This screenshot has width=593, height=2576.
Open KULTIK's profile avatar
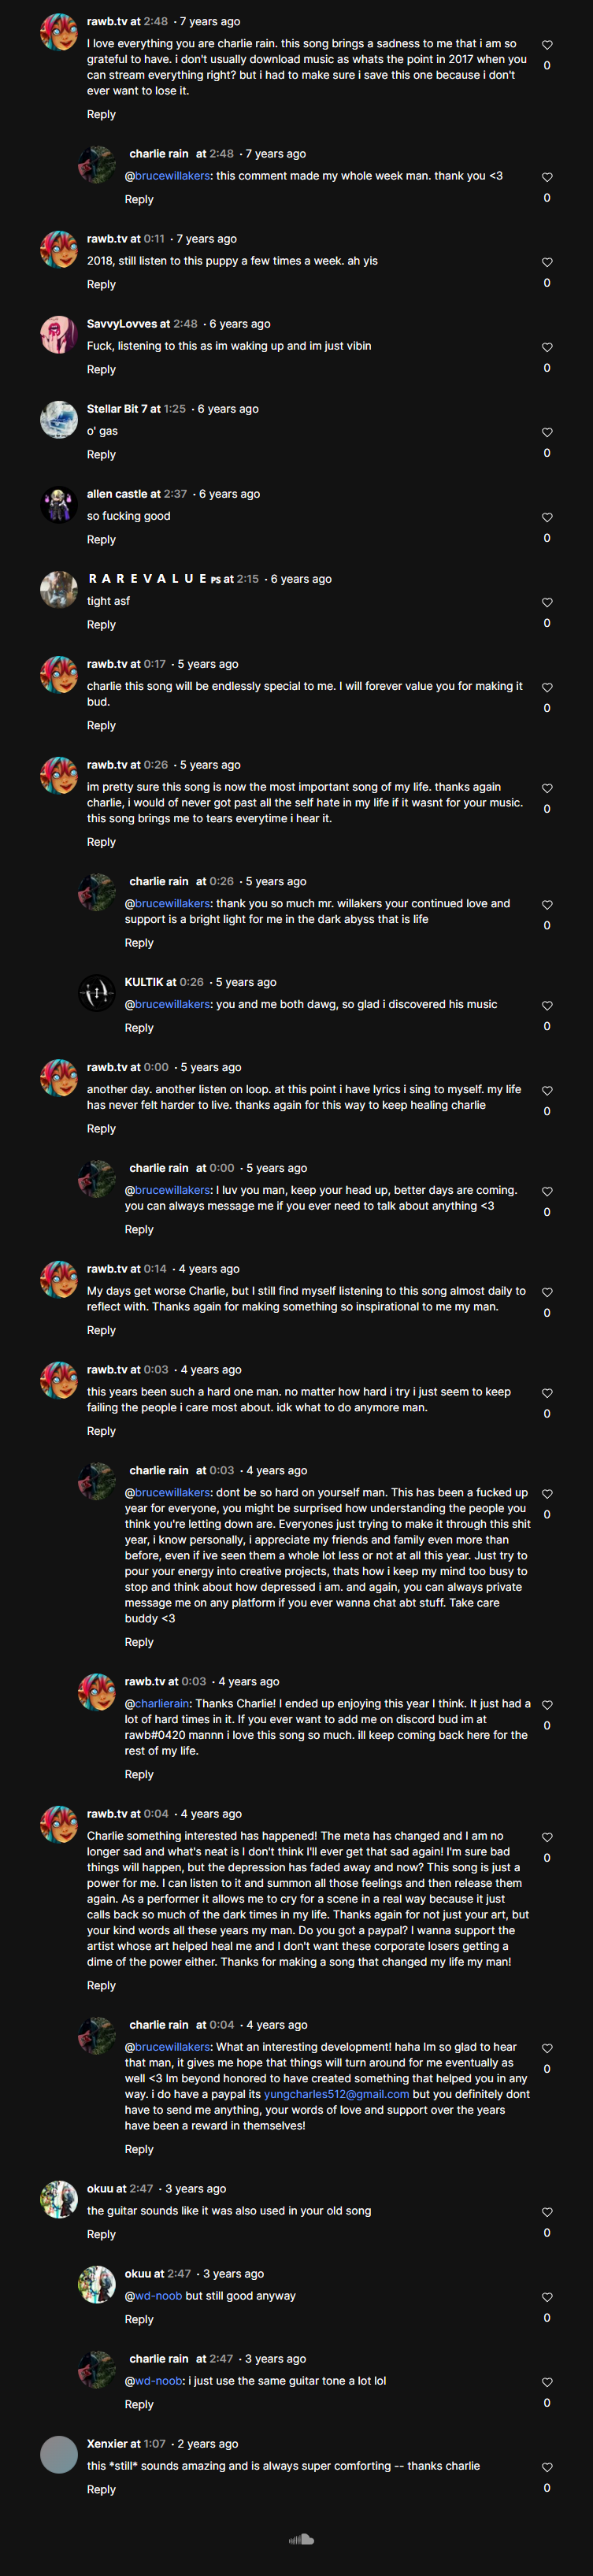97,993
